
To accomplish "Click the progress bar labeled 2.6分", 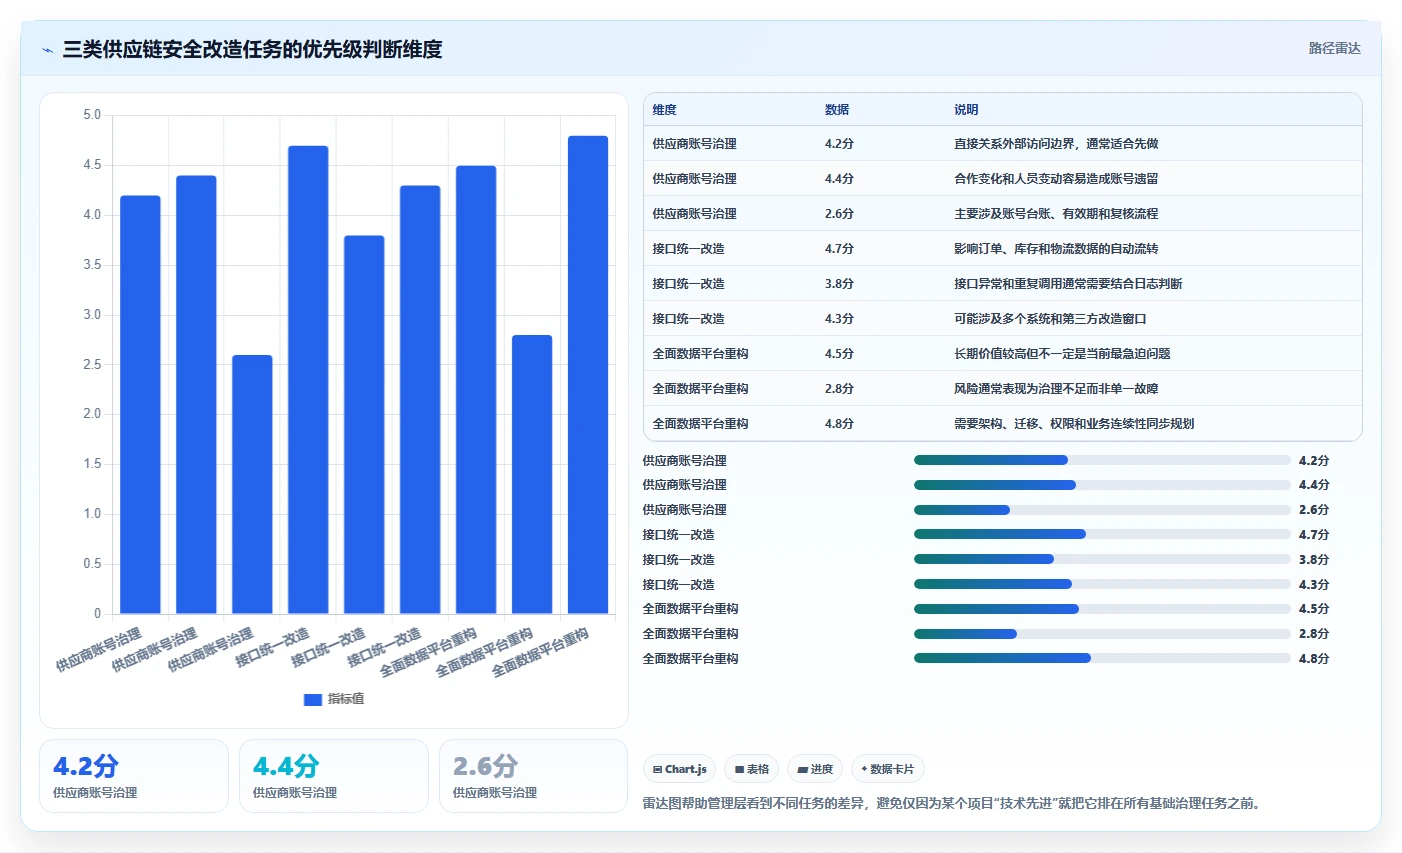I will tap(1102, 510).
